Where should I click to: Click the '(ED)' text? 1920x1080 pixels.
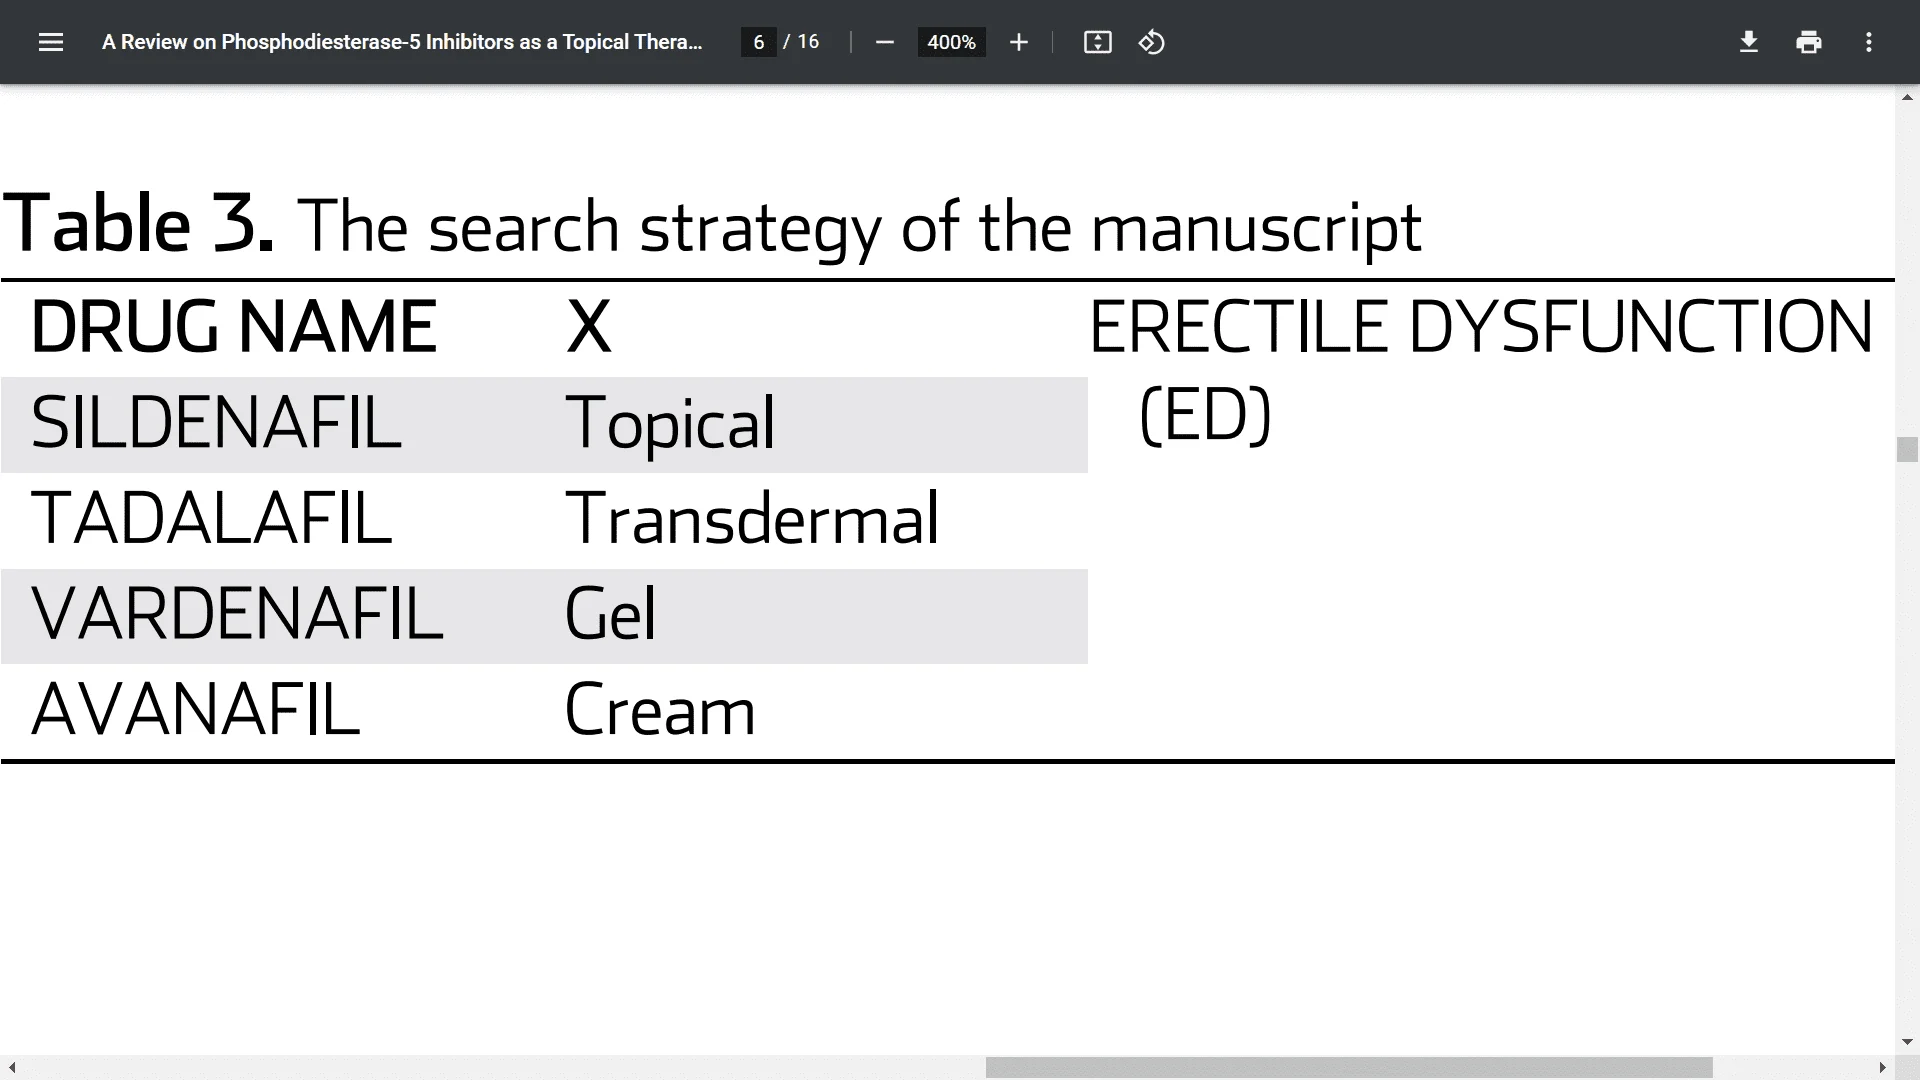click(1205, 415)
